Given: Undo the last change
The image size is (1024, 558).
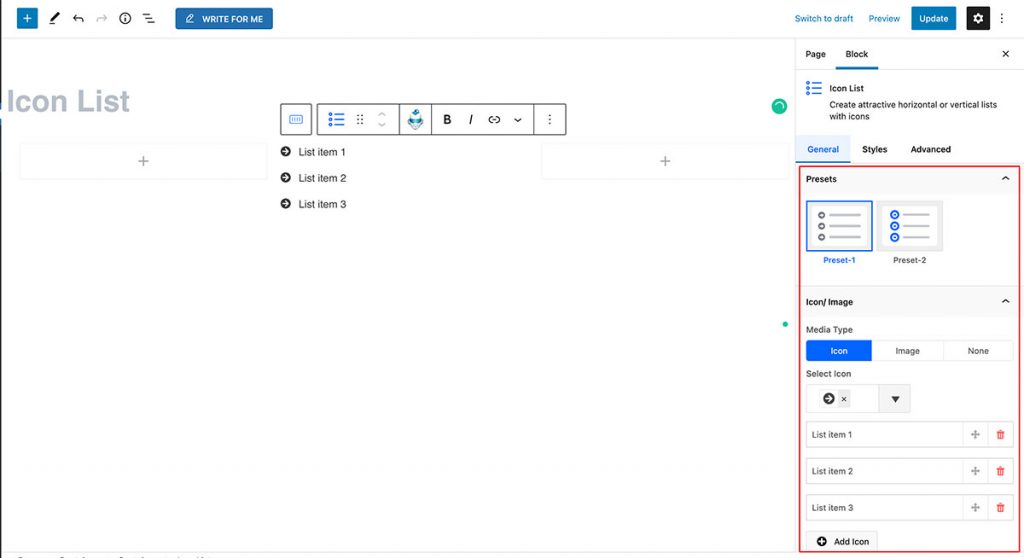Looking at the screenshot, I should point(78,18).
